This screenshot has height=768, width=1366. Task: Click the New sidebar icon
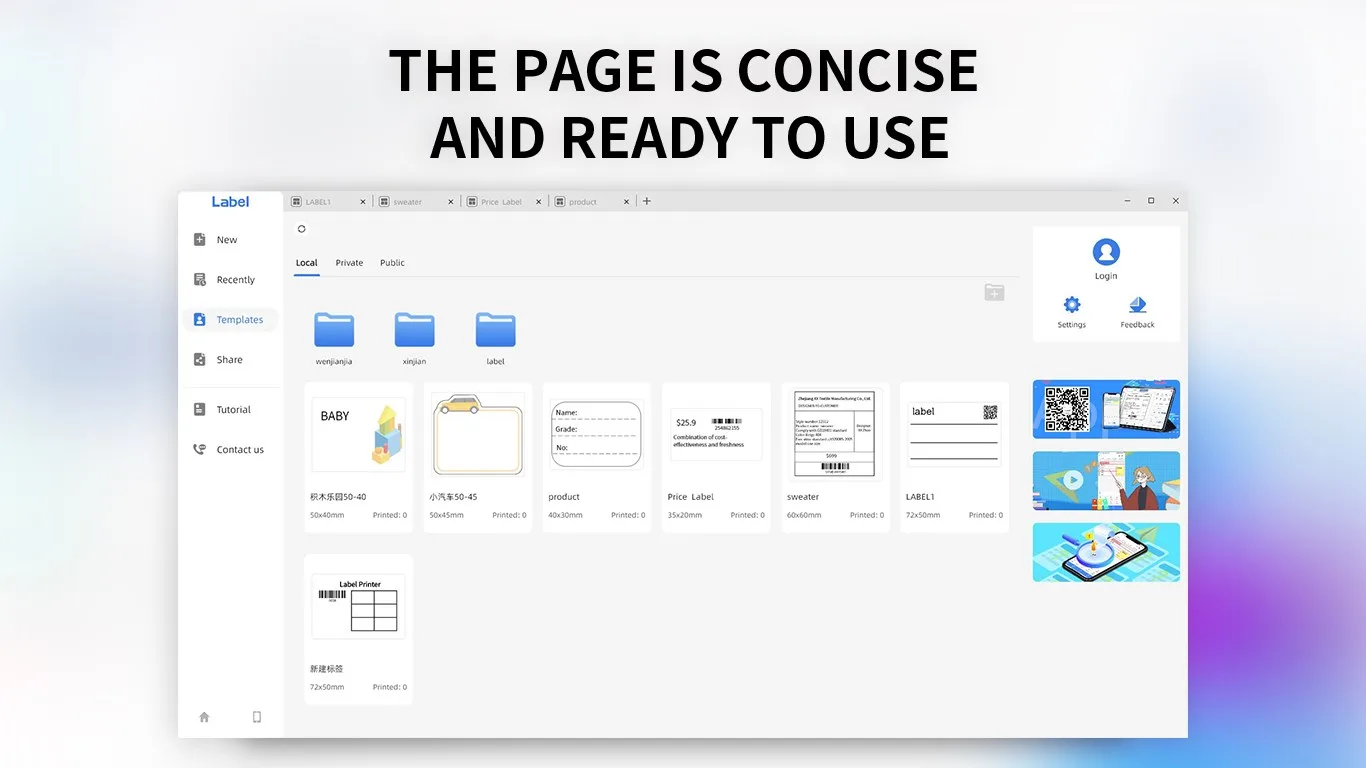tap(200, 240)
